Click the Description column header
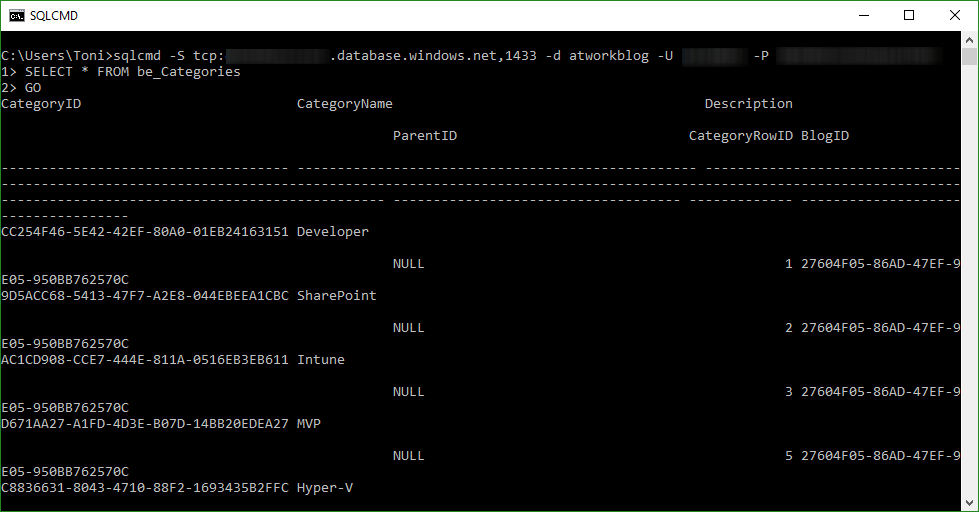This screenshot has width=979, height=512. coord(748,104)
